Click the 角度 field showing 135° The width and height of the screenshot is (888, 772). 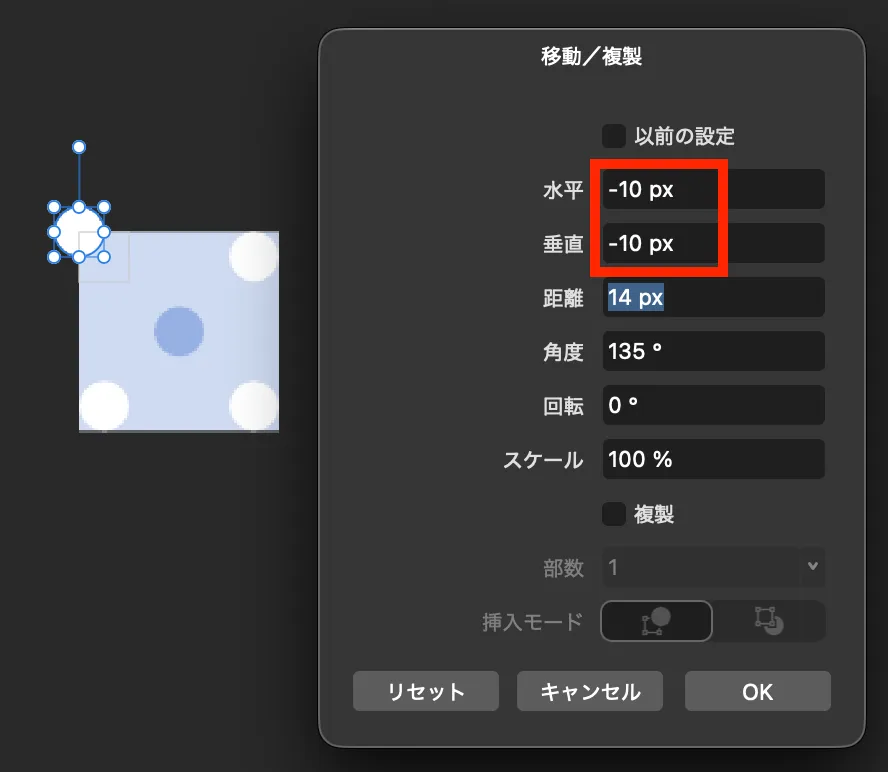(x=713, y=351)
